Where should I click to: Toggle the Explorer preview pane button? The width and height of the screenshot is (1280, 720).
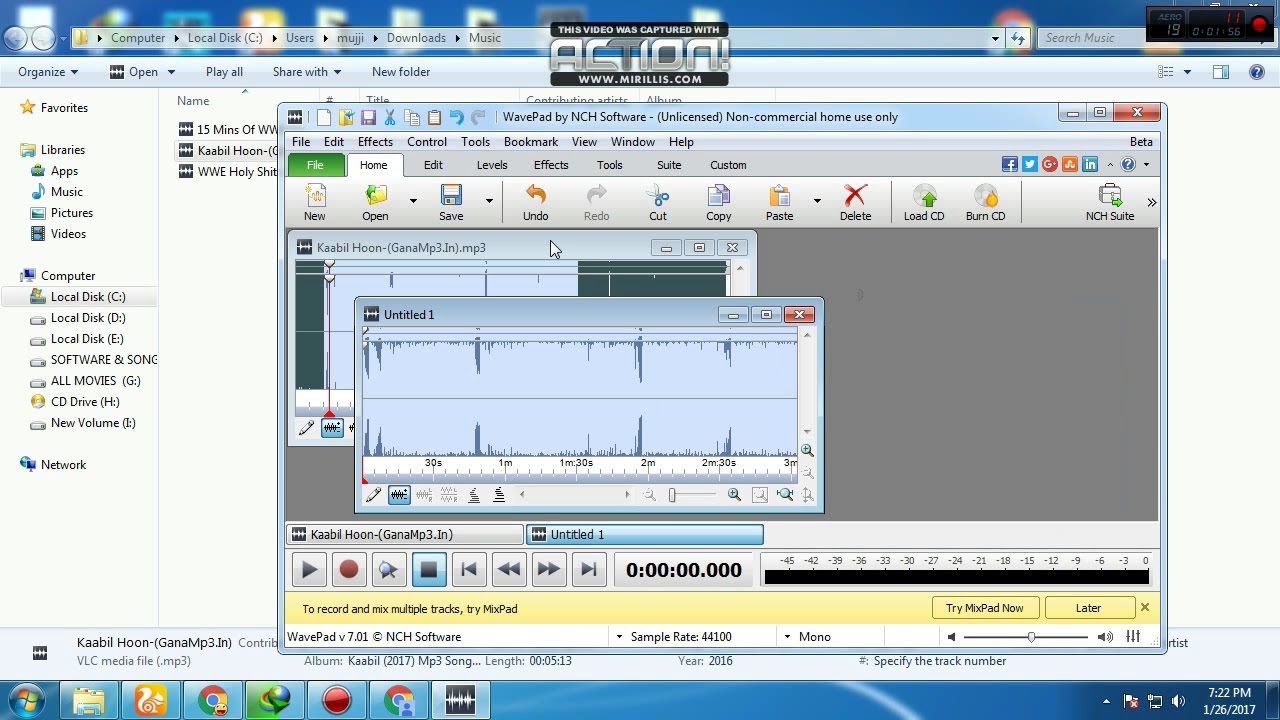[1221, 72]
